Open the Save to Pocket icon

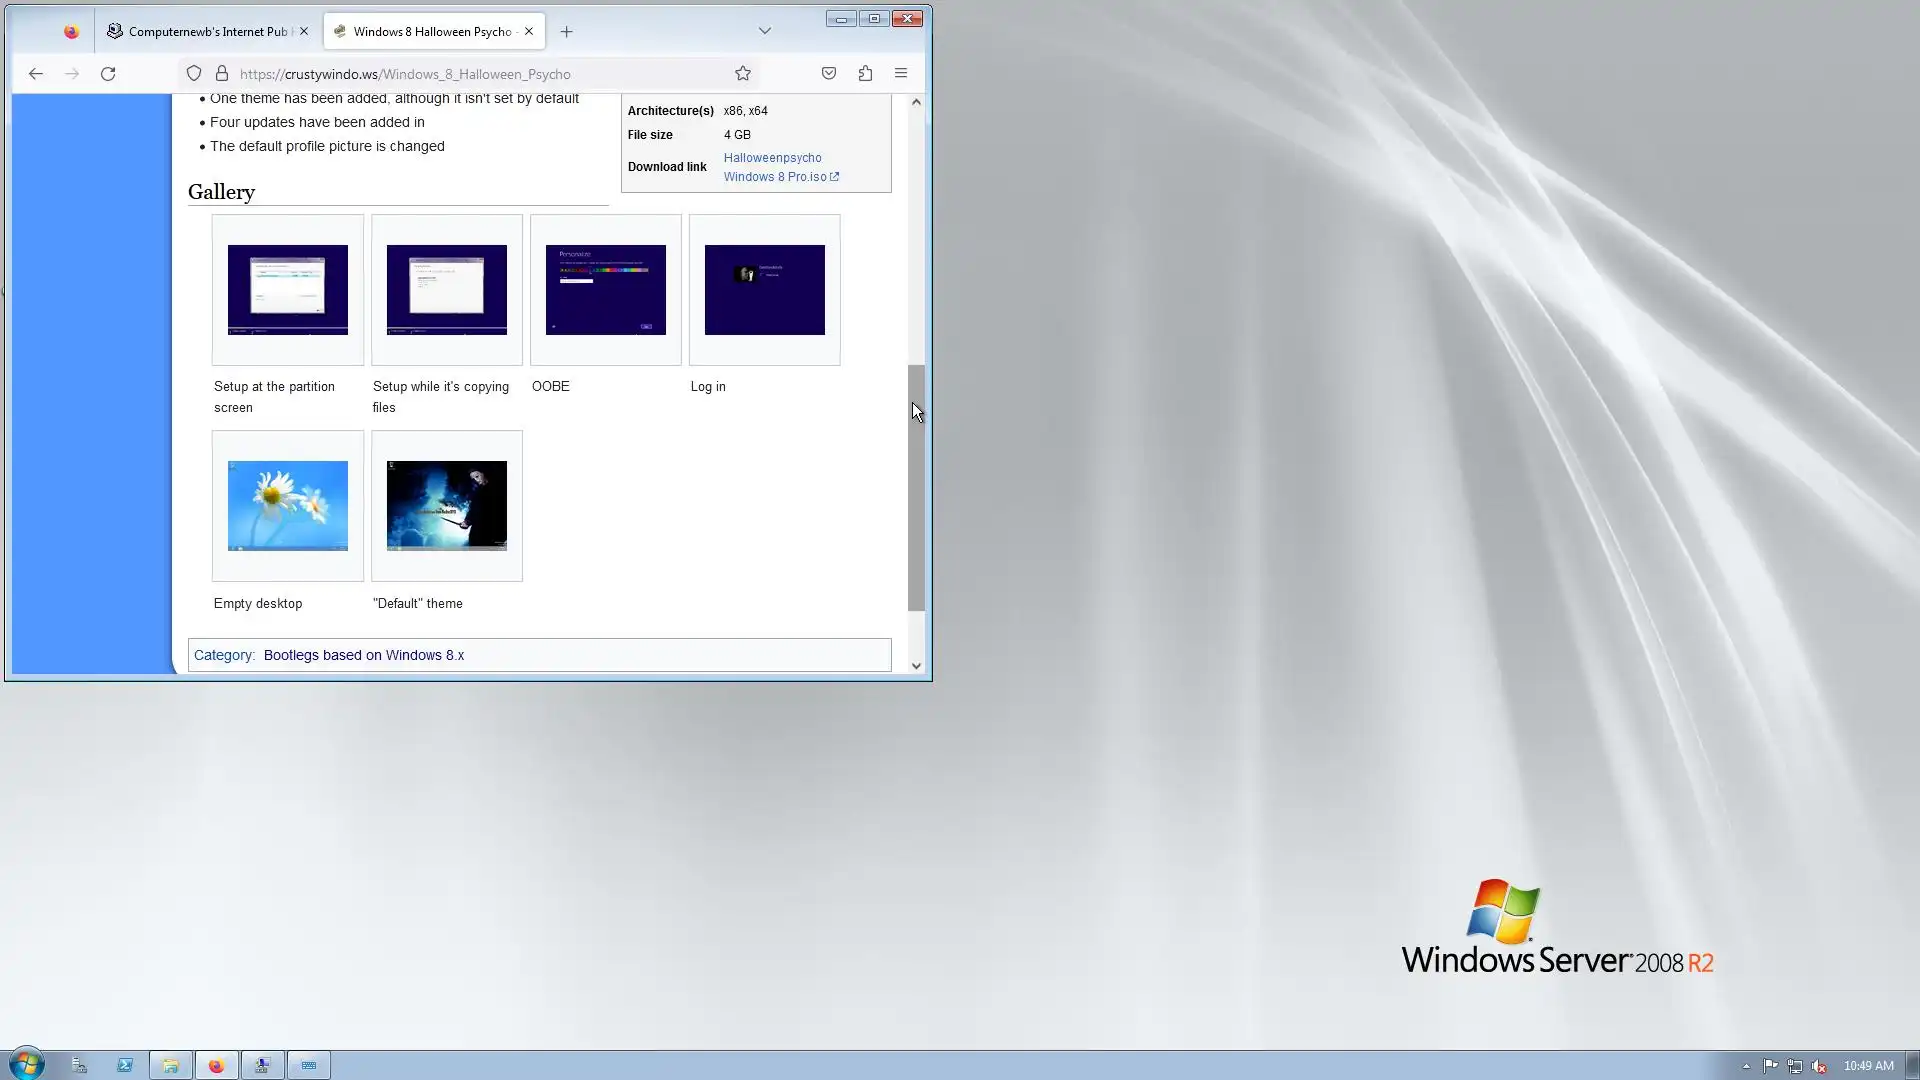[x=829, y=73]
